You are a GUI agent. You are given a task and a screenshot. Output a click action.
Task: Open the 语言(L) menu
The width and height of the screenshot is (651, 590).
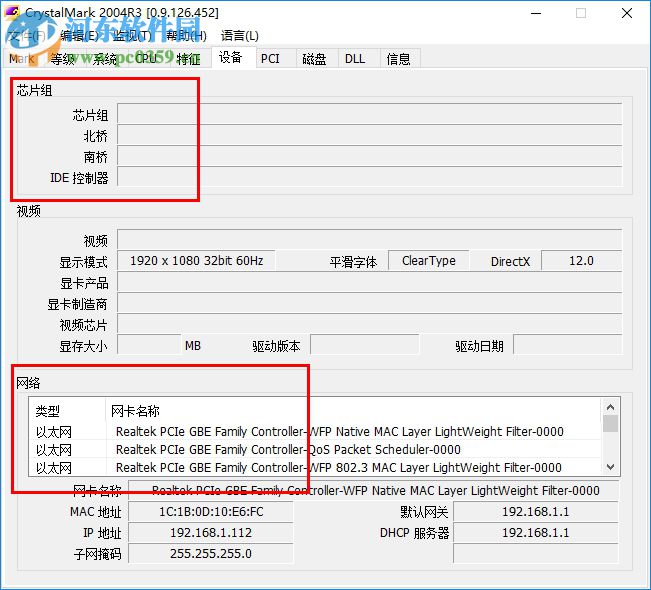pyautogui.click(x=240, y=36)
